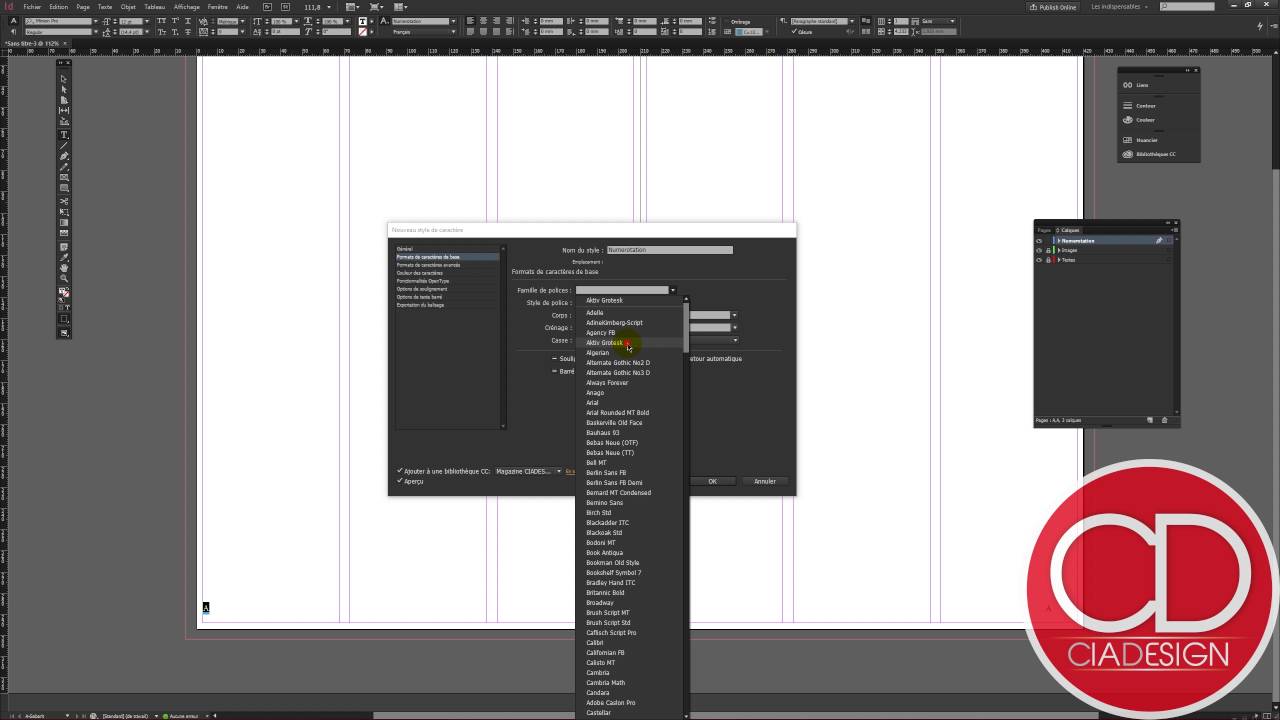Open the Texte menu

point(105,7)
